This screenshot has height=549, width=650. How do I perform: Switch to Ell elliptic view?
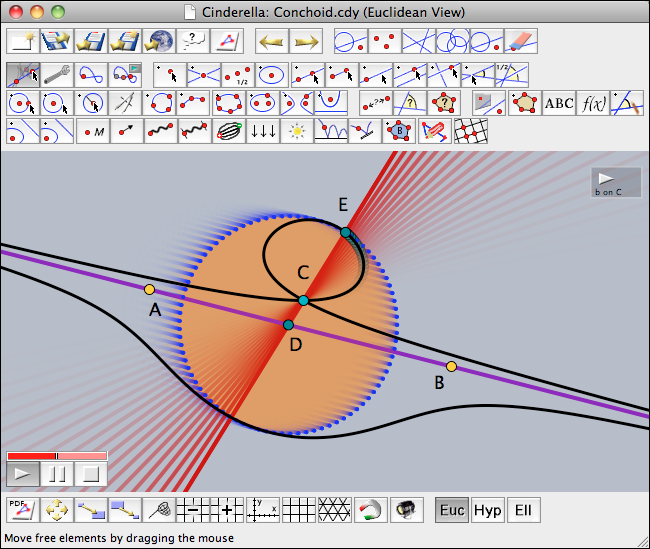(524, 510)
